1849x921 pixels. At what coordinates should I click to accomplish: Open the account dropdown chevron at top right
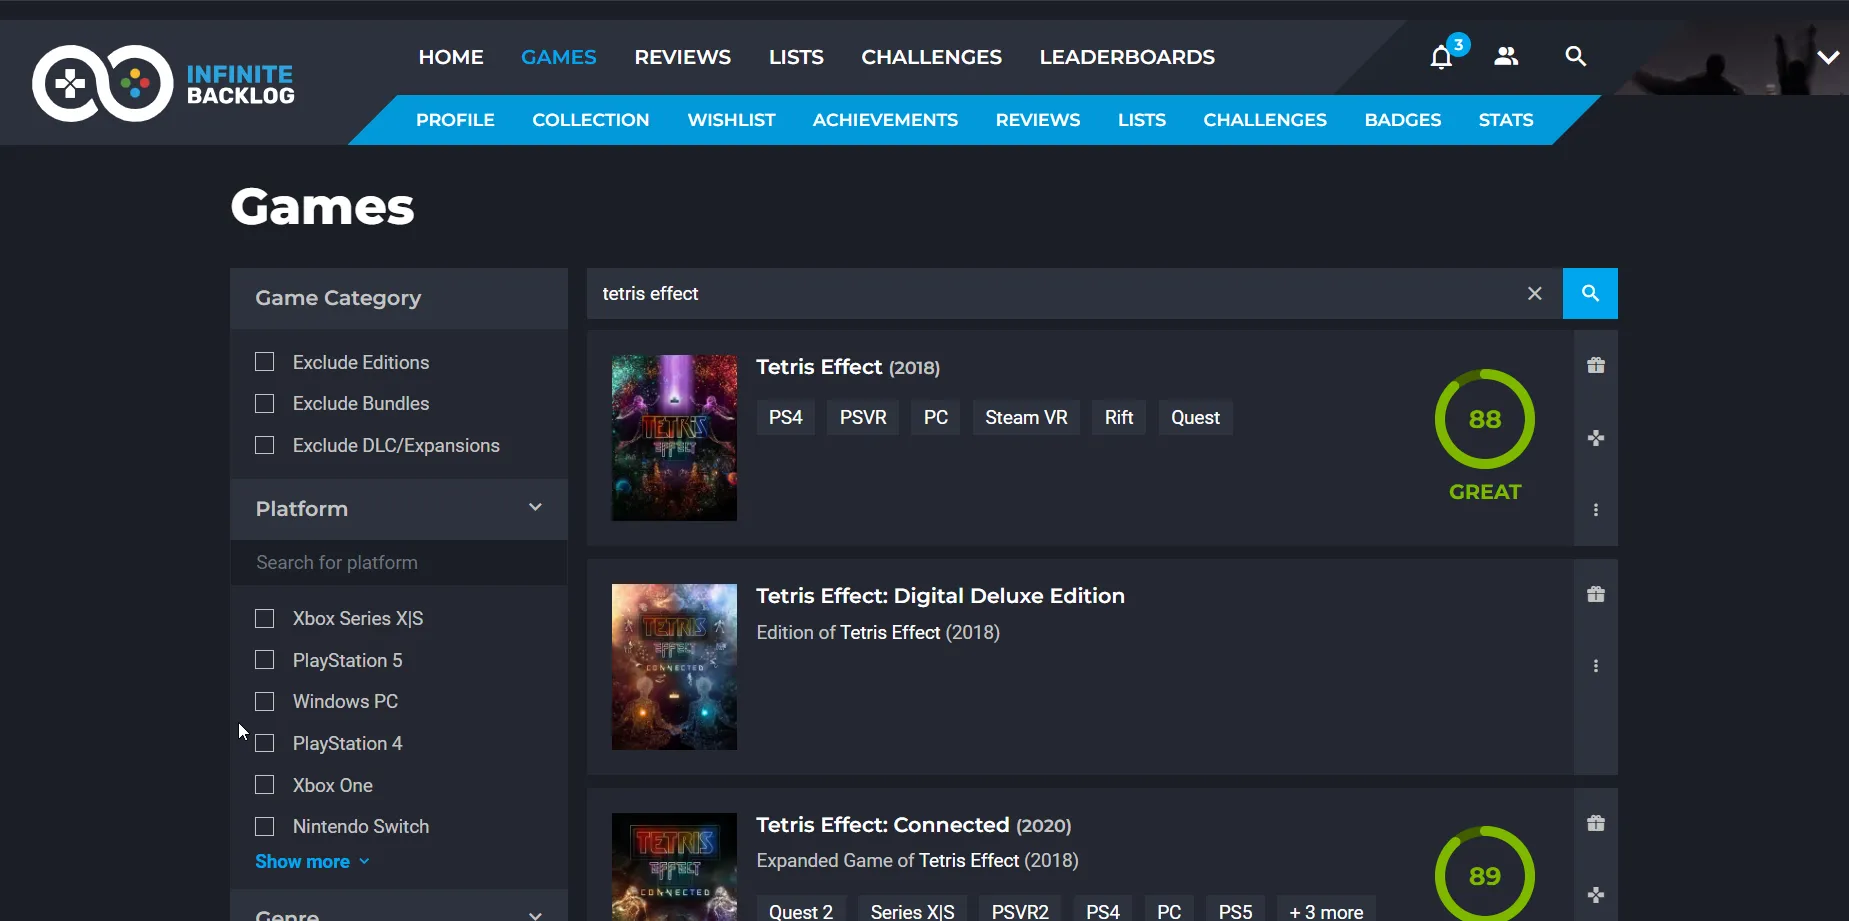click(1829, 57)
